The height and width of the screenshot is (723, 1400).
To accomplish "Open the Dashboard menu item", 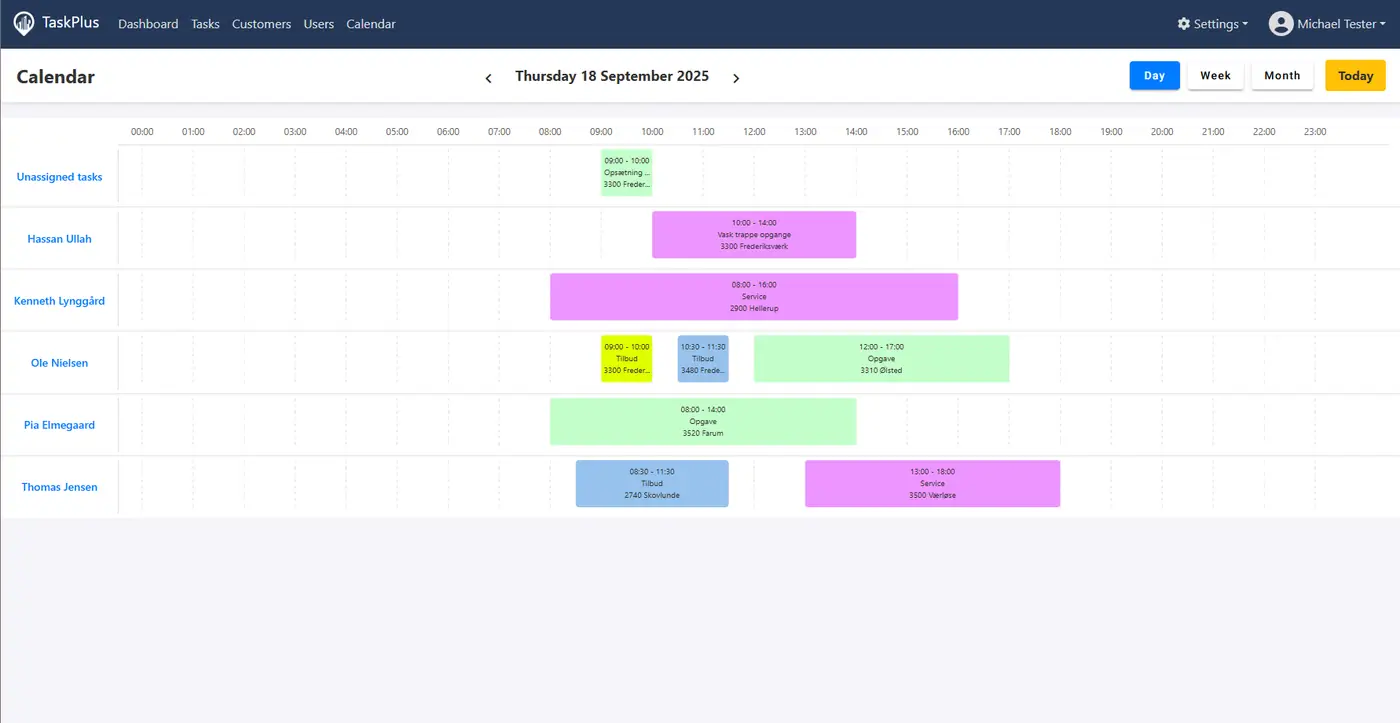I will click(x=148, y=24).
